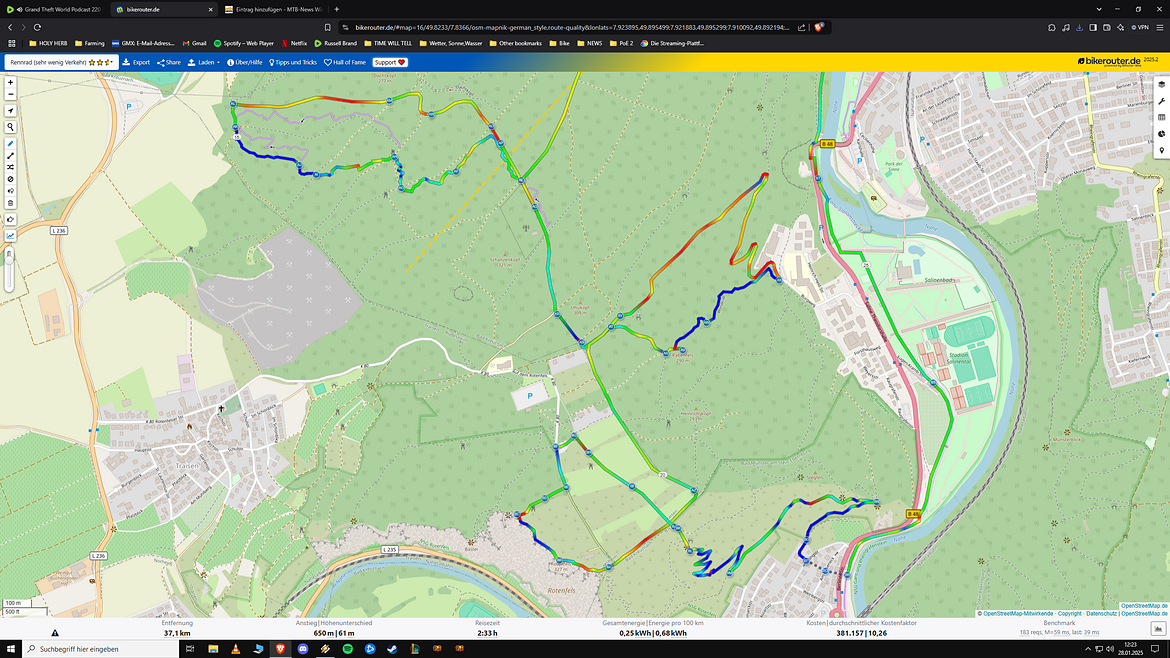Open the Netflix bookmark
The image size is (1170, 658).
[x=294, y=43]
